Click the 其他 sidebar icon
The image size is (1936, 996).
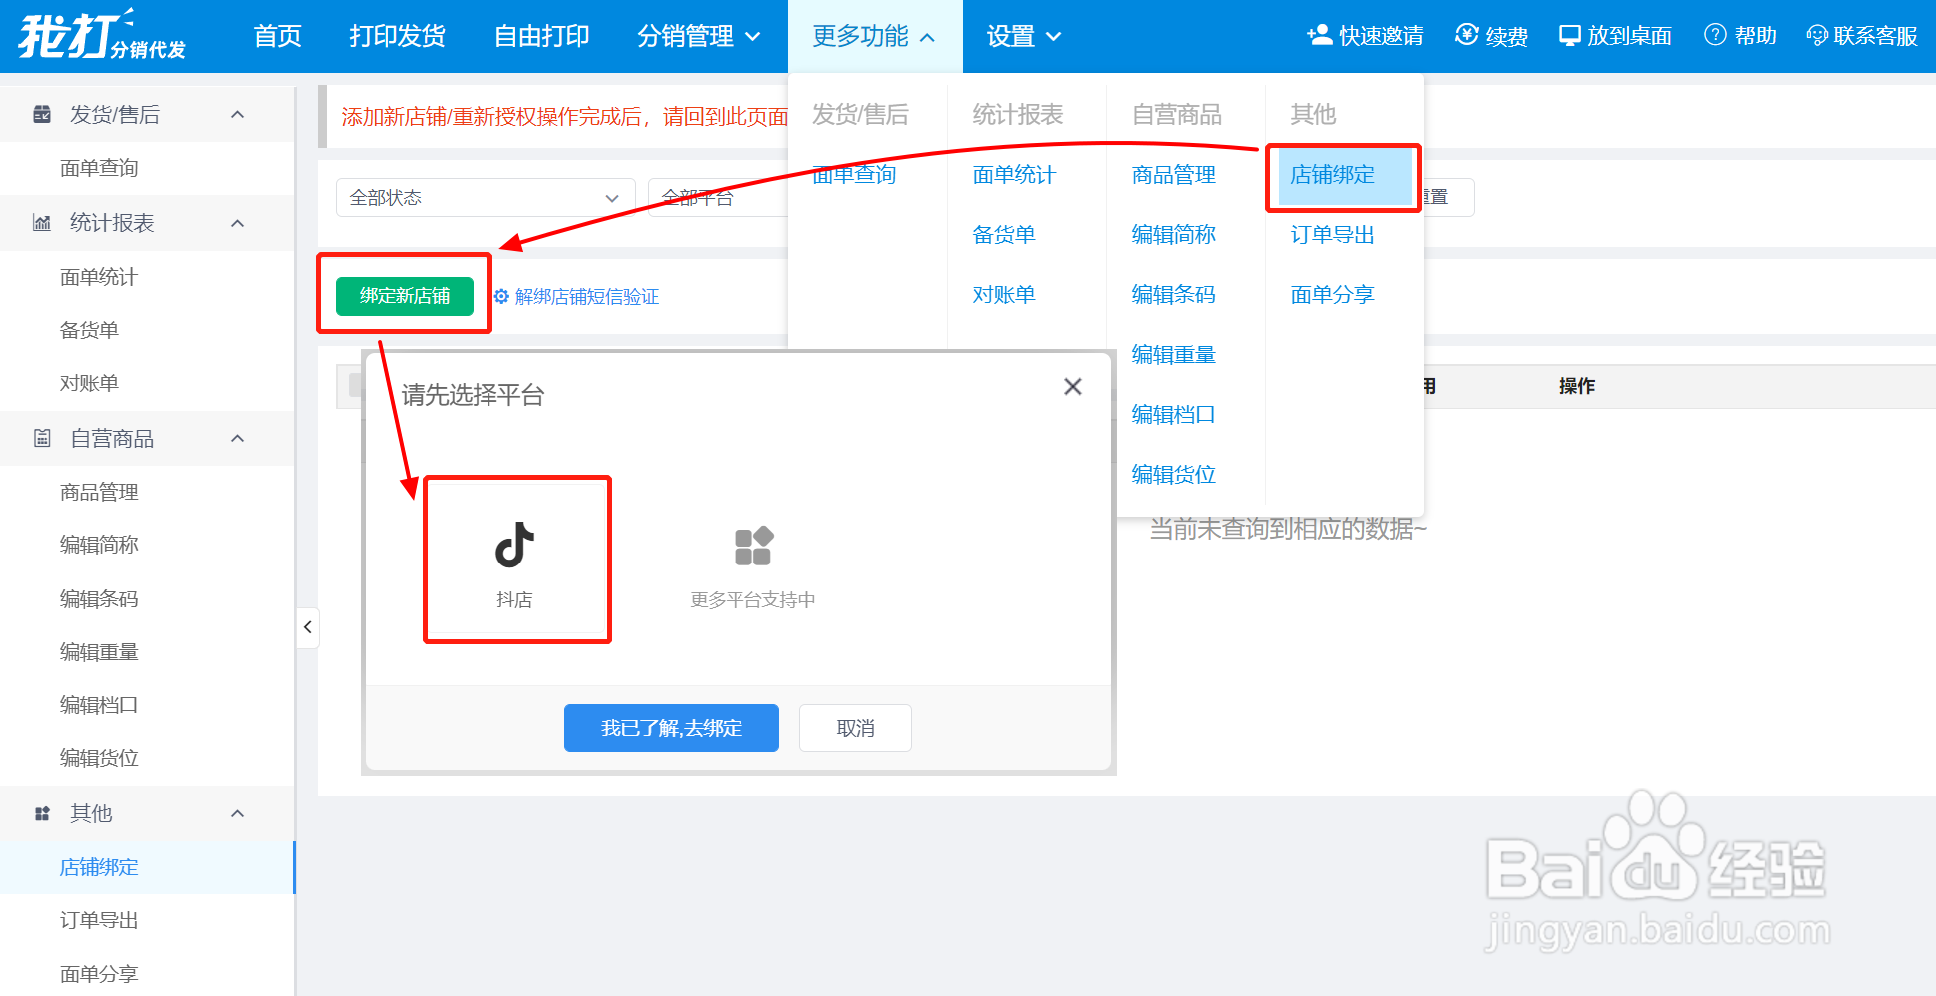click(42, 813)
